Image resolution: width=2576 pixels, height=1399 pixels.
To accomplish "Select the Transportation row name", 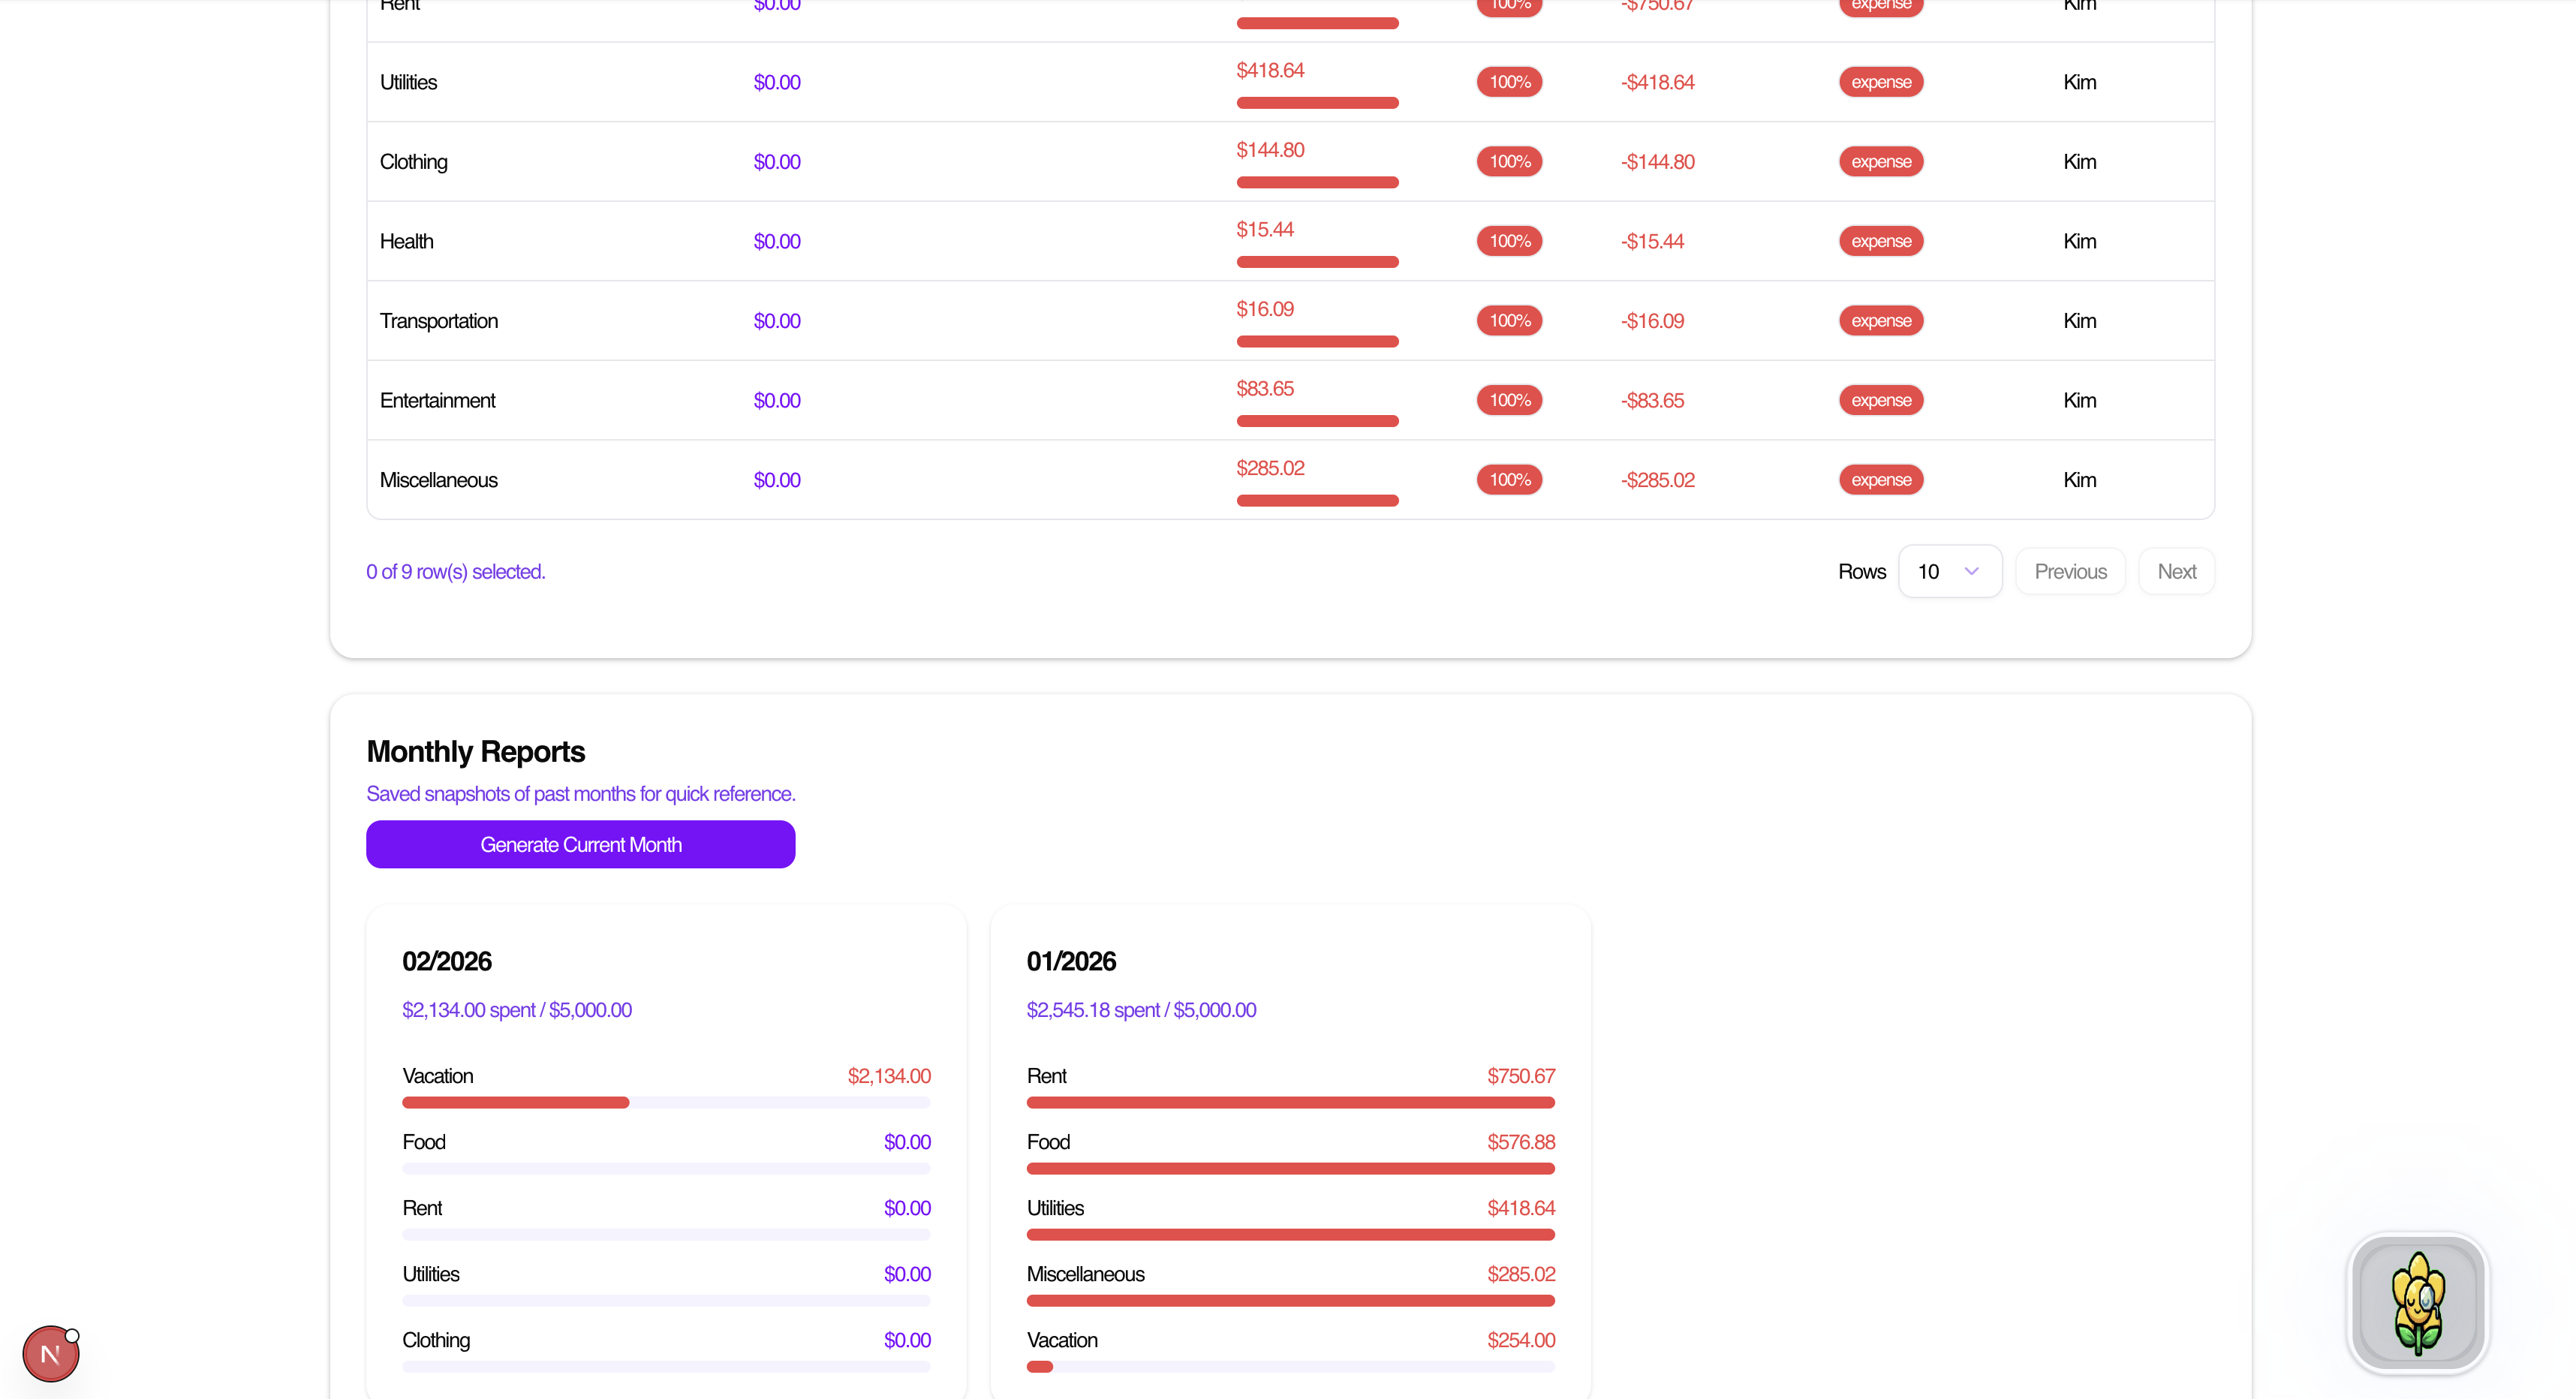I will pyautogui.click(x=439, y=321).
